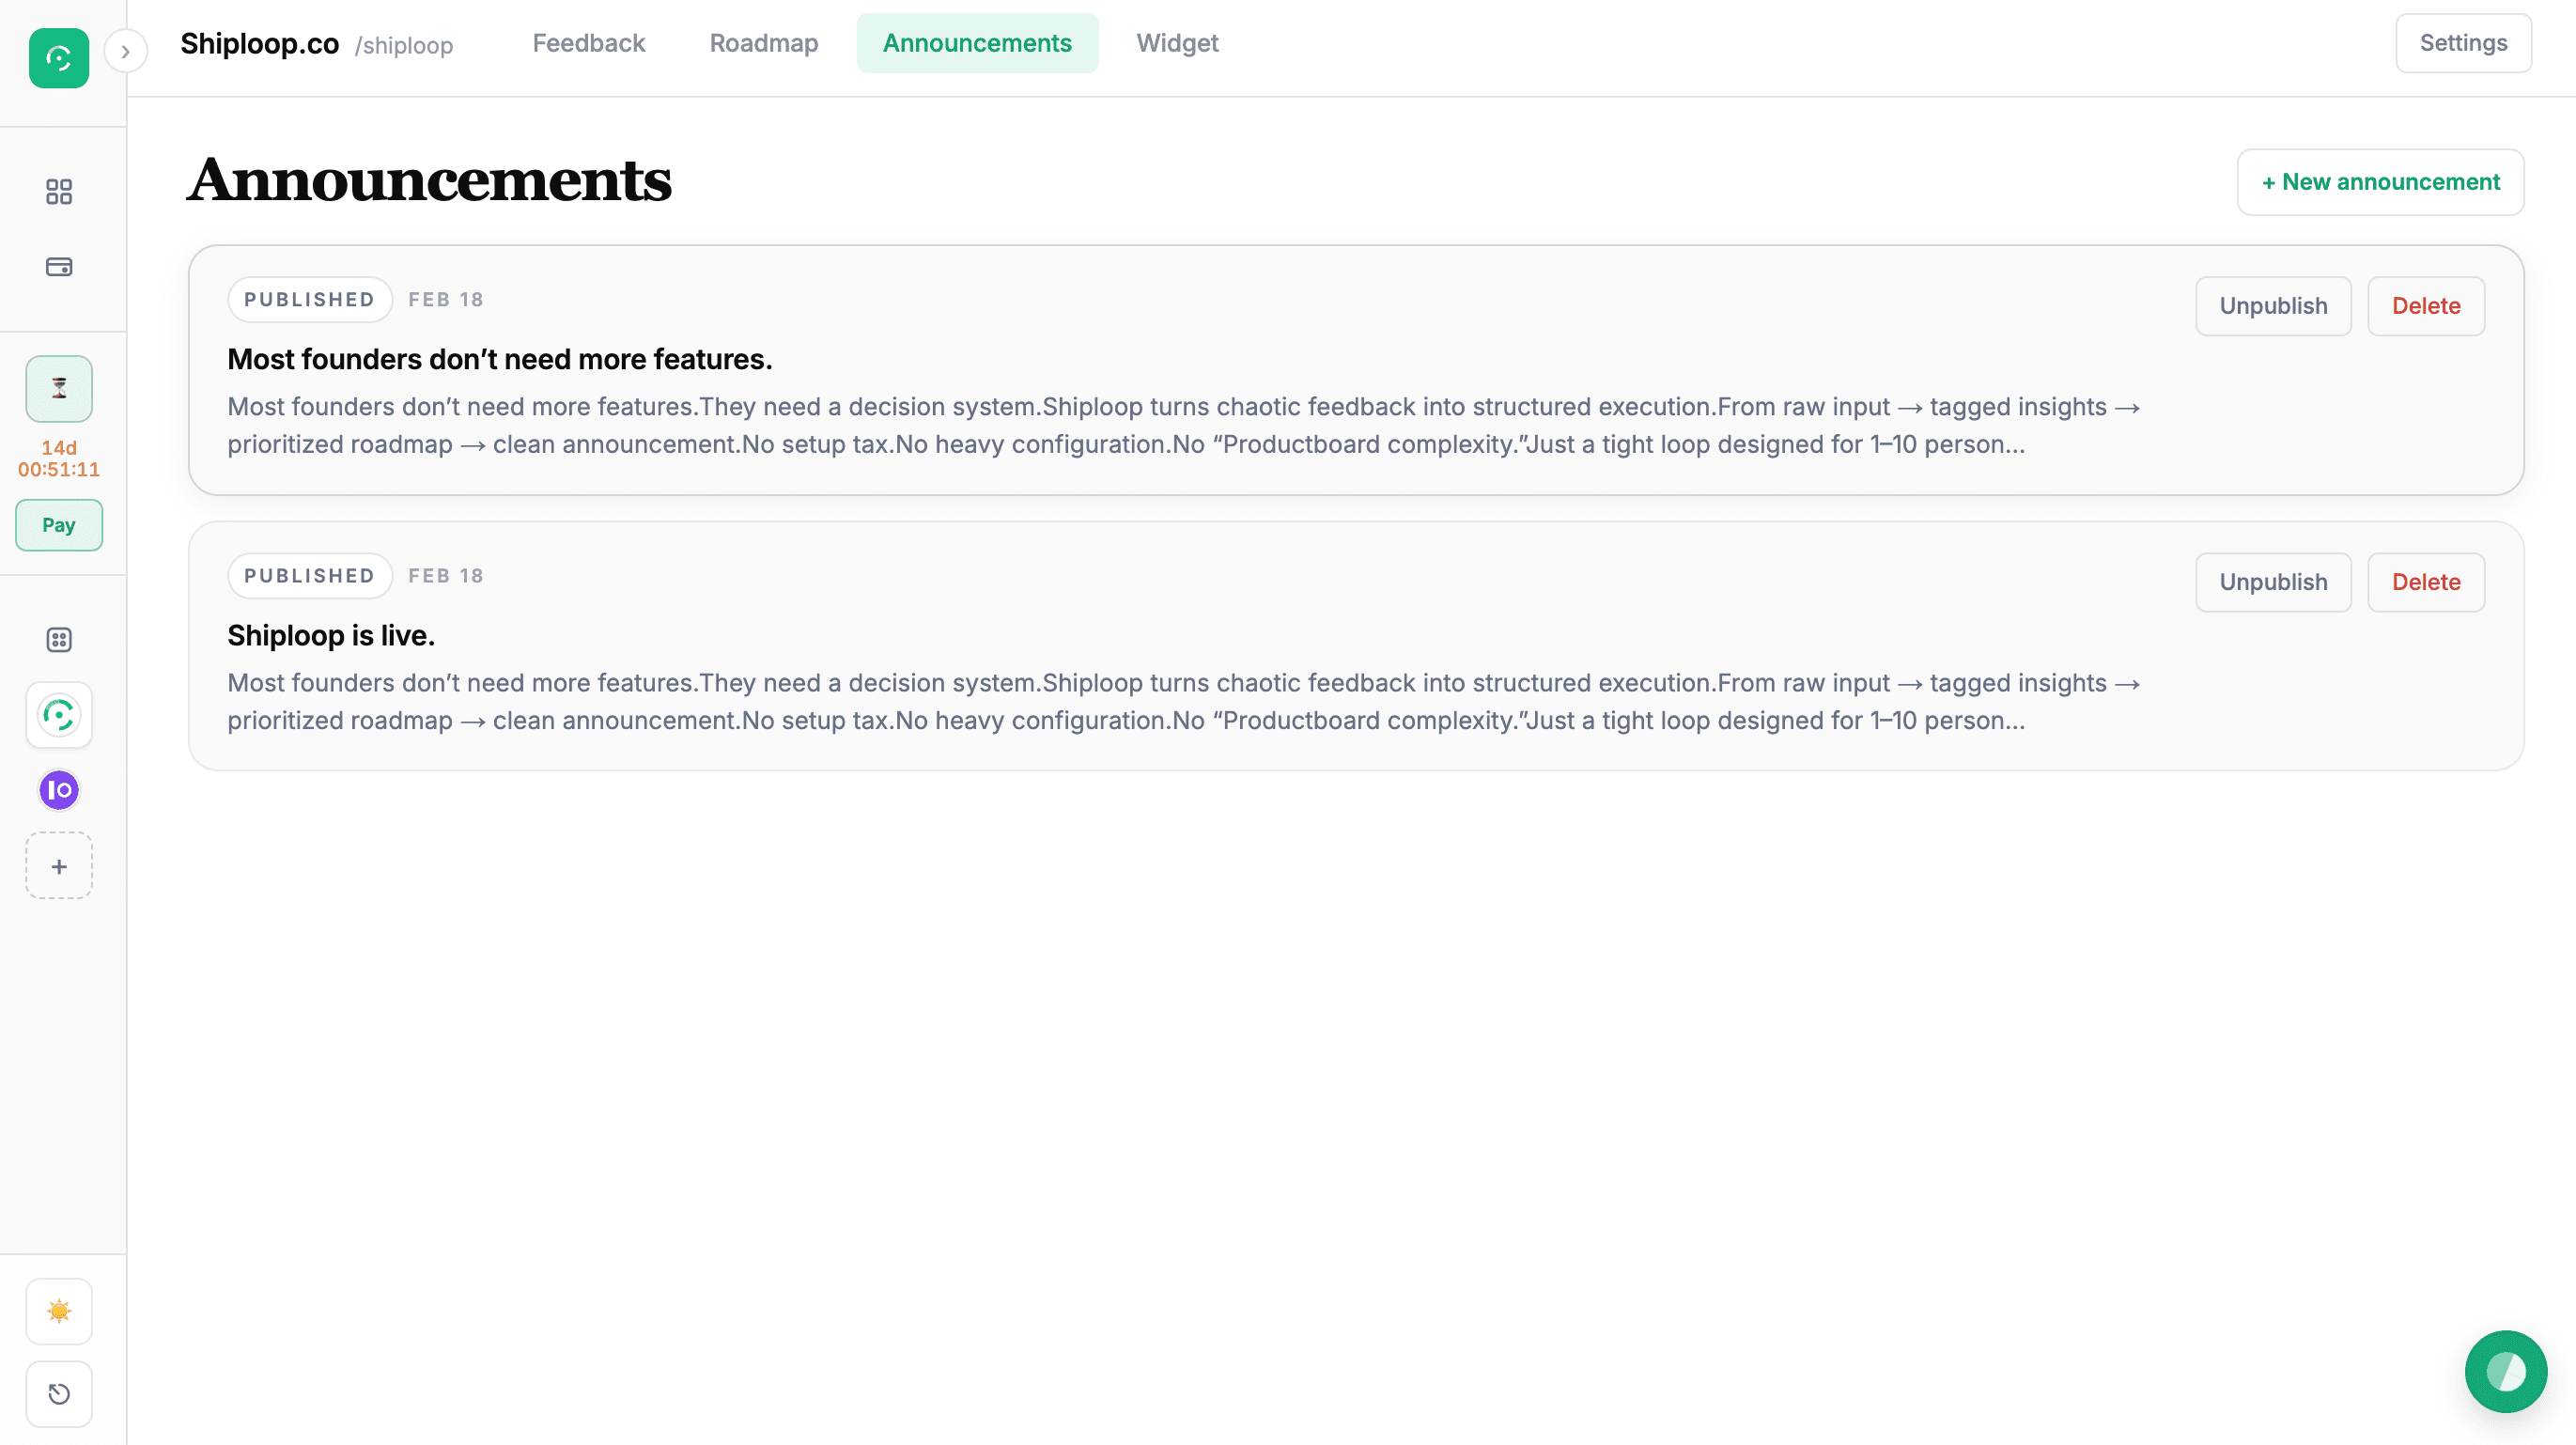Toggle light theme with the sun icon
The height and width of the screenshot is (1445, 2576).
(58, 1310)
